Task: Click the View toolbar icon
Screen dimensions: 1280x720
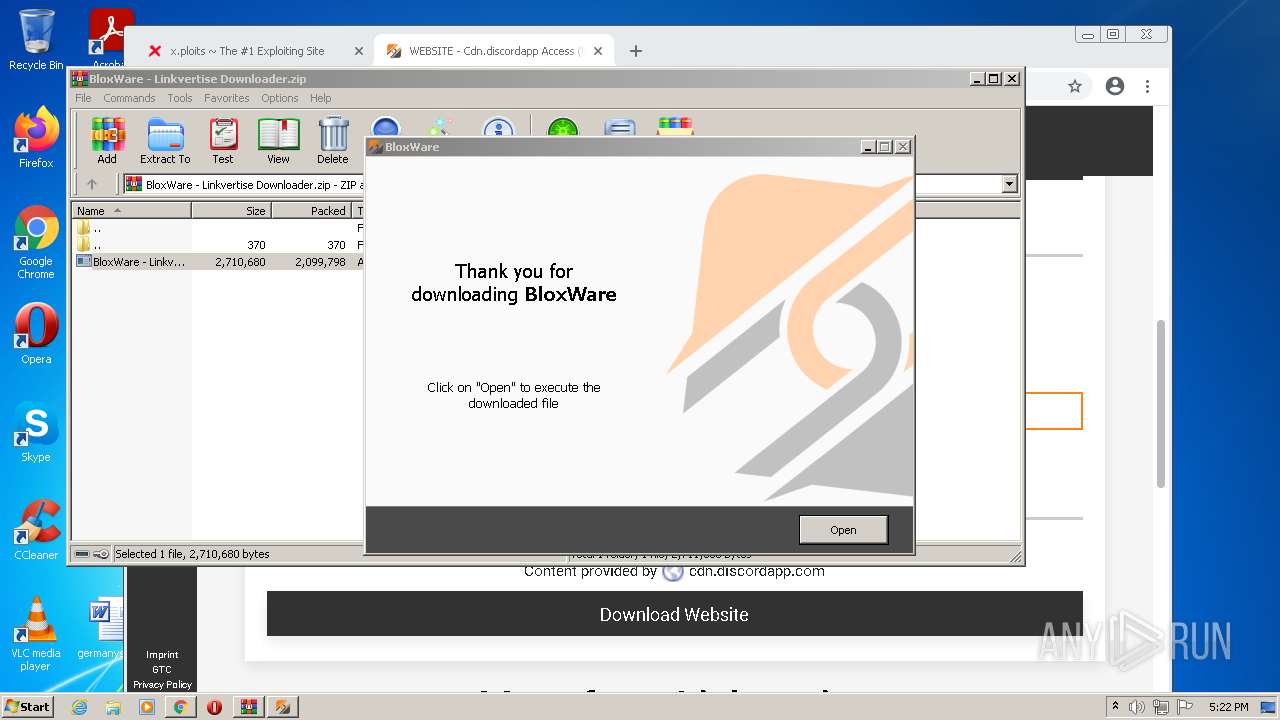Action: pyautogui.click(x=278, y=141)
